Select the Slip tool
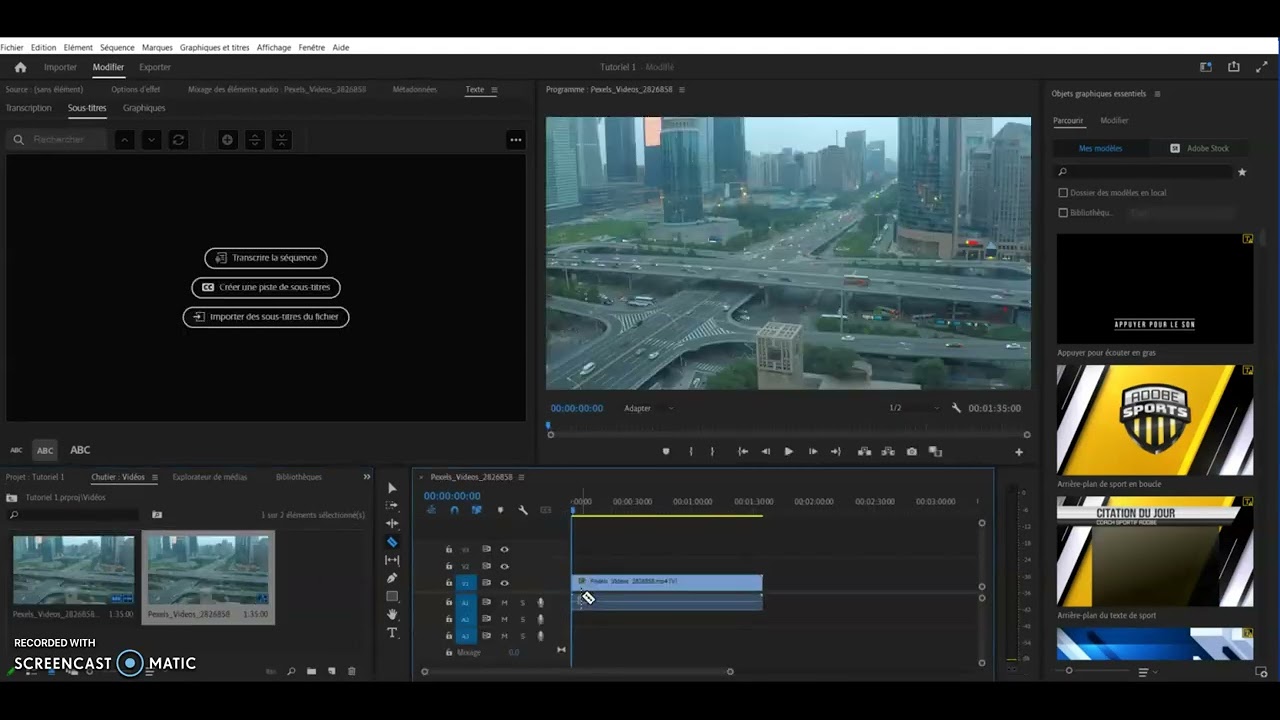 (x=392, y=560)
